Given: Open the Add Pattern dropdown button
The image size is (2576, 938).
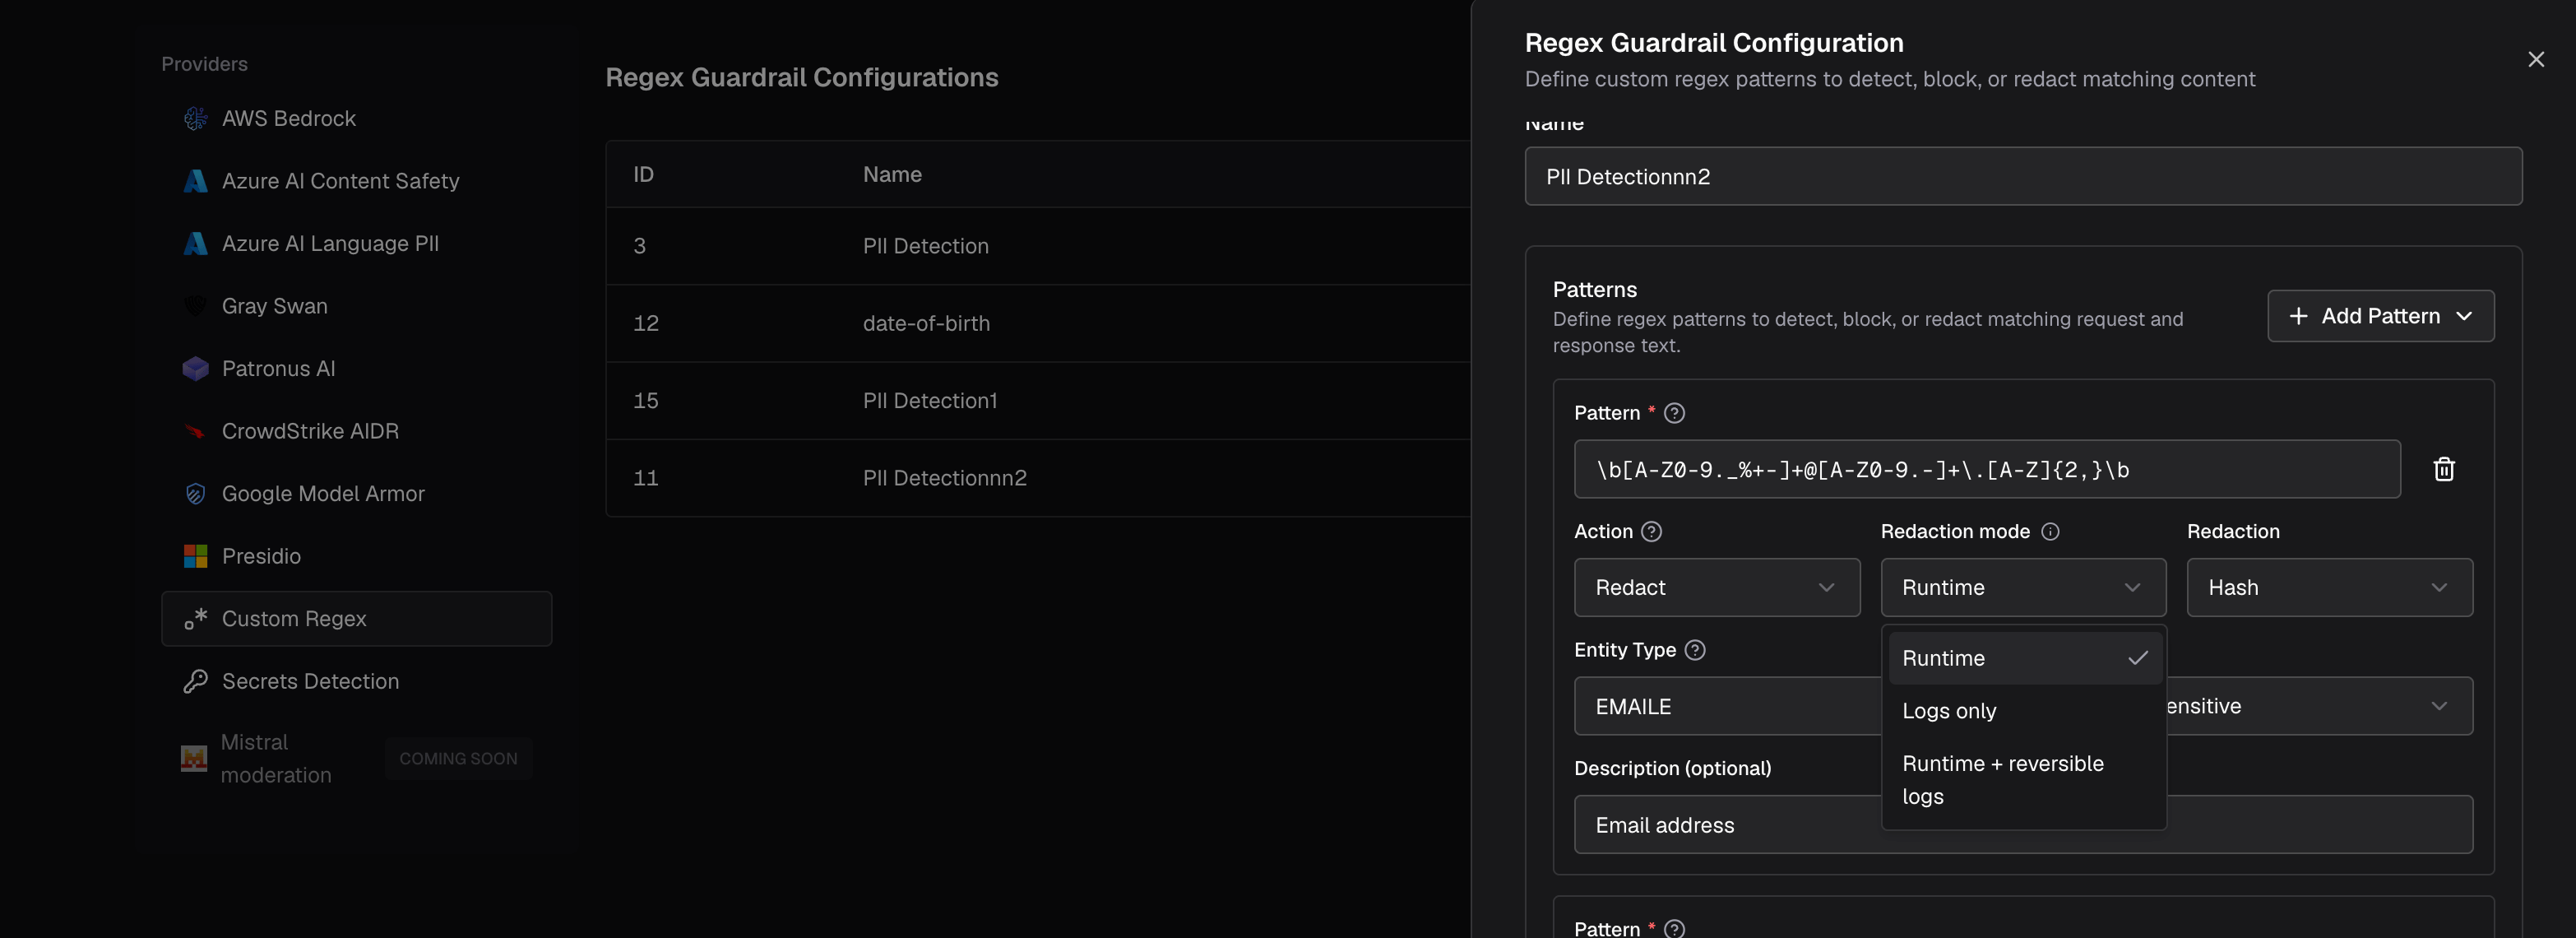Looking at the screenshot, I should click(x=2380, y=316).
